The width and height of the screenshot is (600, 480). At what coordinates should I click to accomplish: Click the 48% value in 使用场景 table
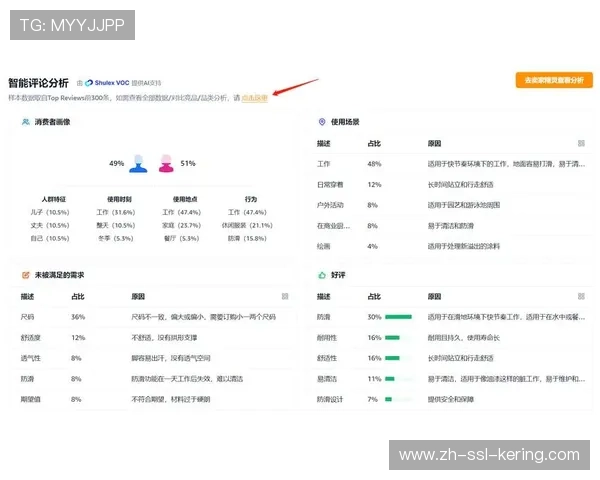click(x=374, y=164)
